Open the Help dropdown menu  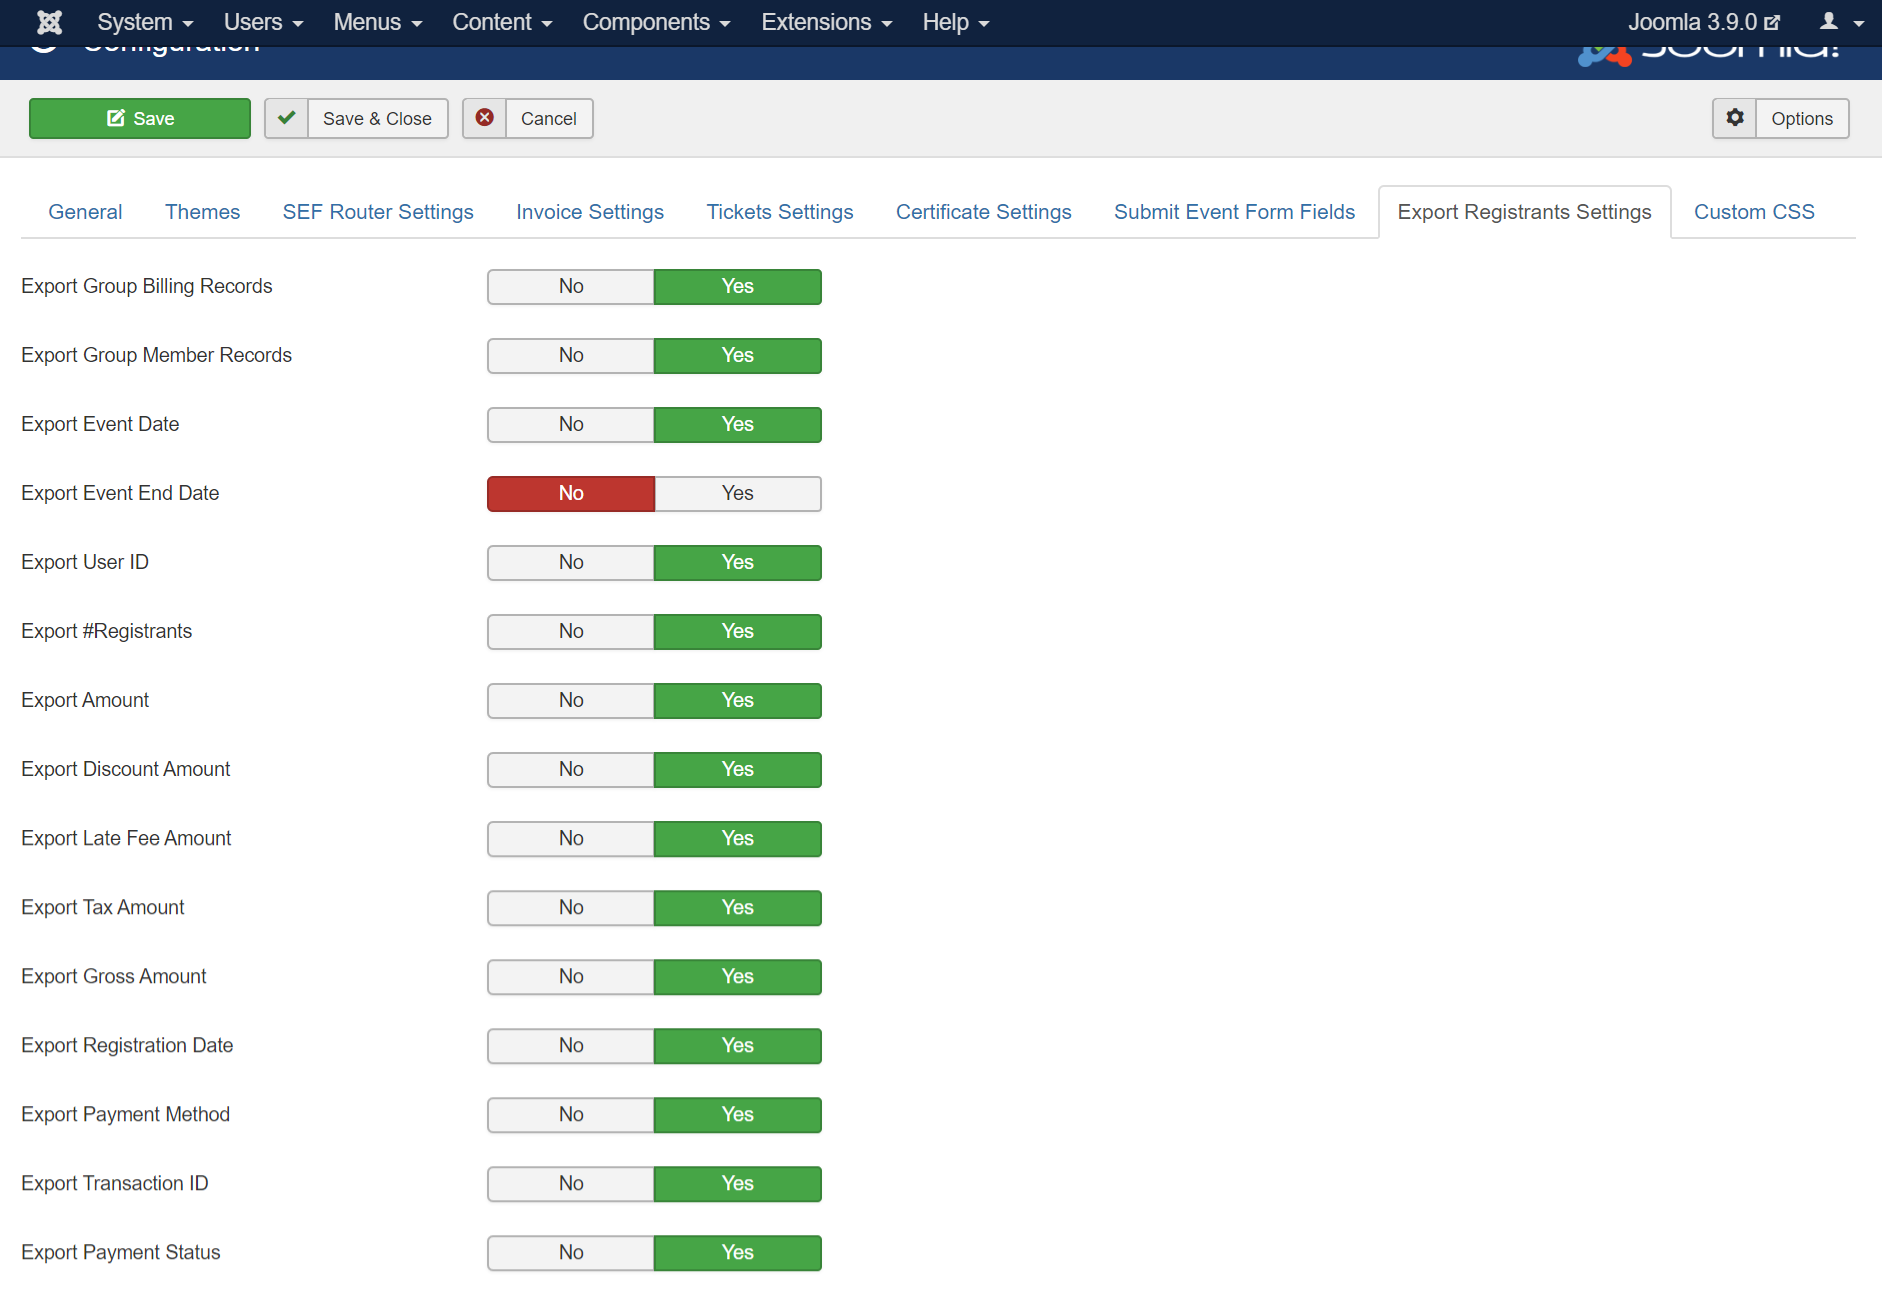pos(956,22)
